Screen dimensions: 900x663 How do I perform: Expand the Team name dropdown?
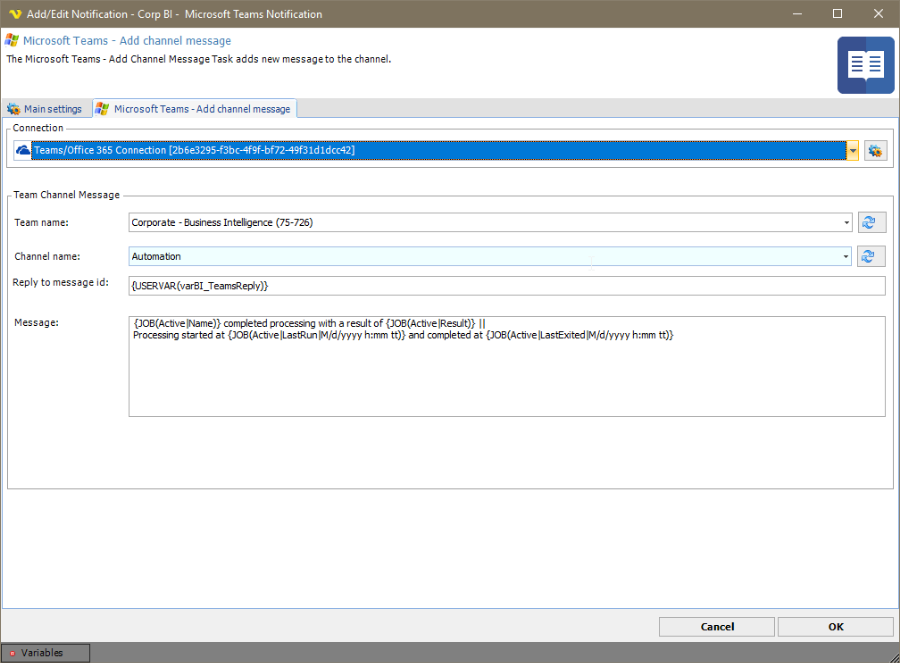pyautogui.click(x=846, y=222)
